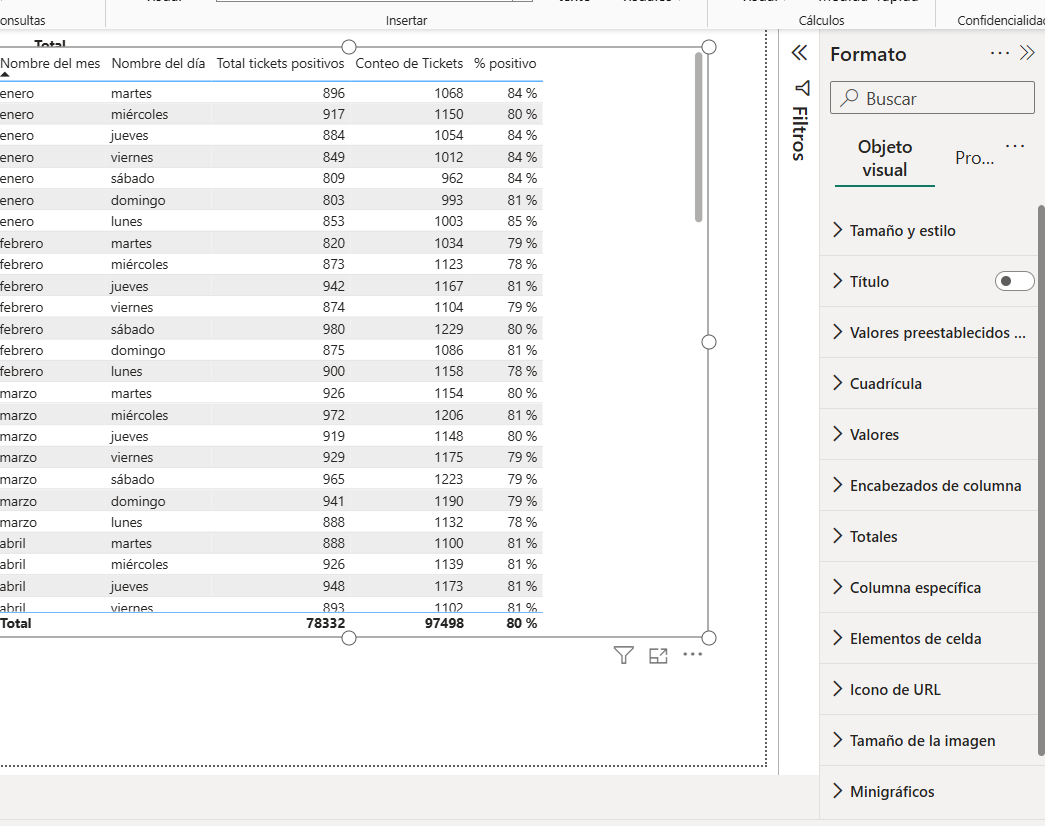Viewport: 1045px width, 826px height.
Task: Click the Filtros funnel icon
Action: [800, 88]
